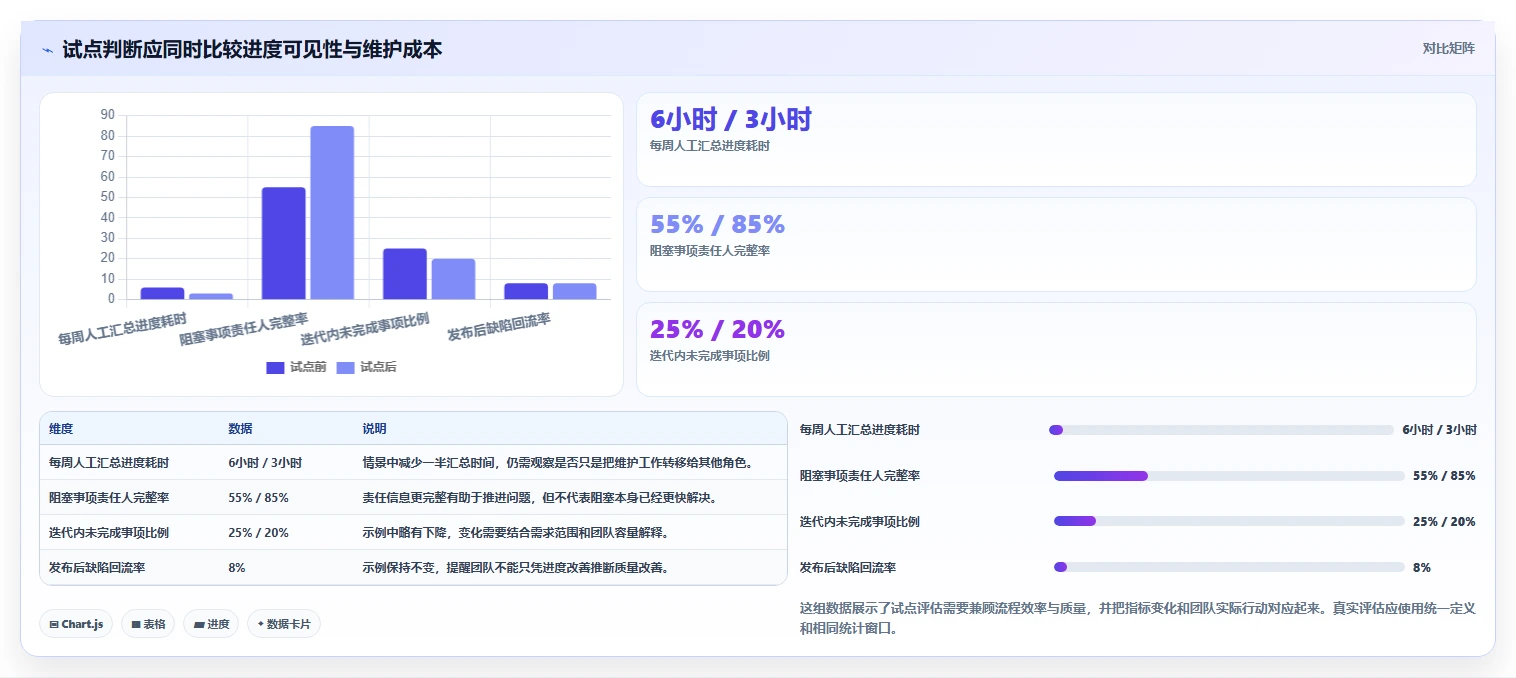Click the 6小时 / 3小时 data card value
This screenshot has height=678, width=1516.
click(731, 120)
